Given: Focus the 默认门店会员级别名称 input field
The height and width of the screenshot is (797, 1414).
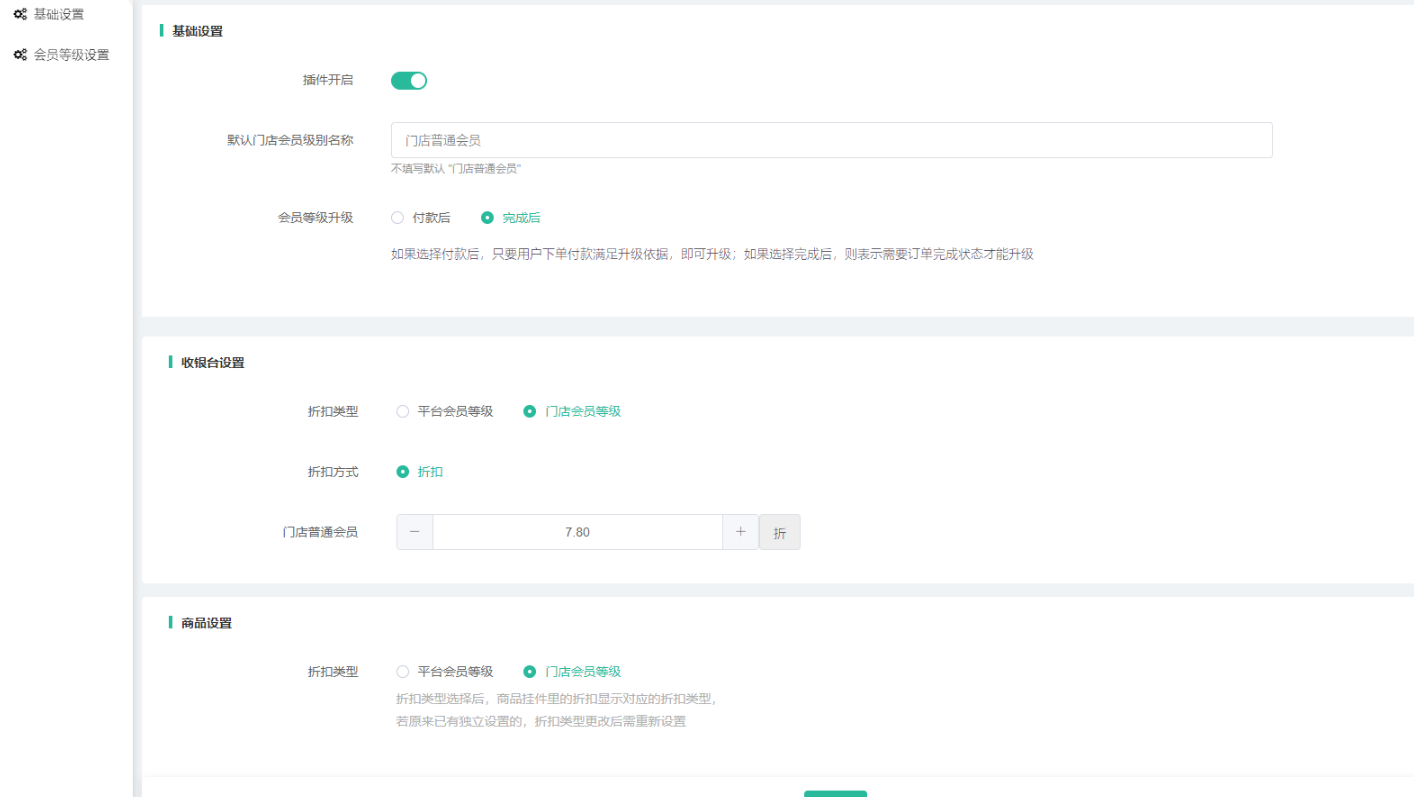Looking at the screenshot, I should click(830, 141).
